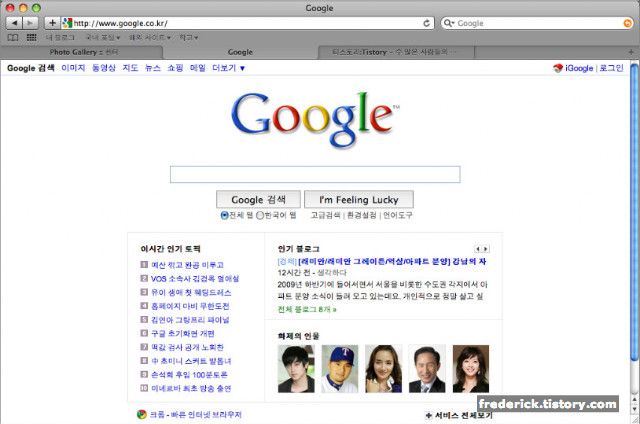Click the Google 검색 button
Viewport: 640px width, 424px height.
pos(258,200)
